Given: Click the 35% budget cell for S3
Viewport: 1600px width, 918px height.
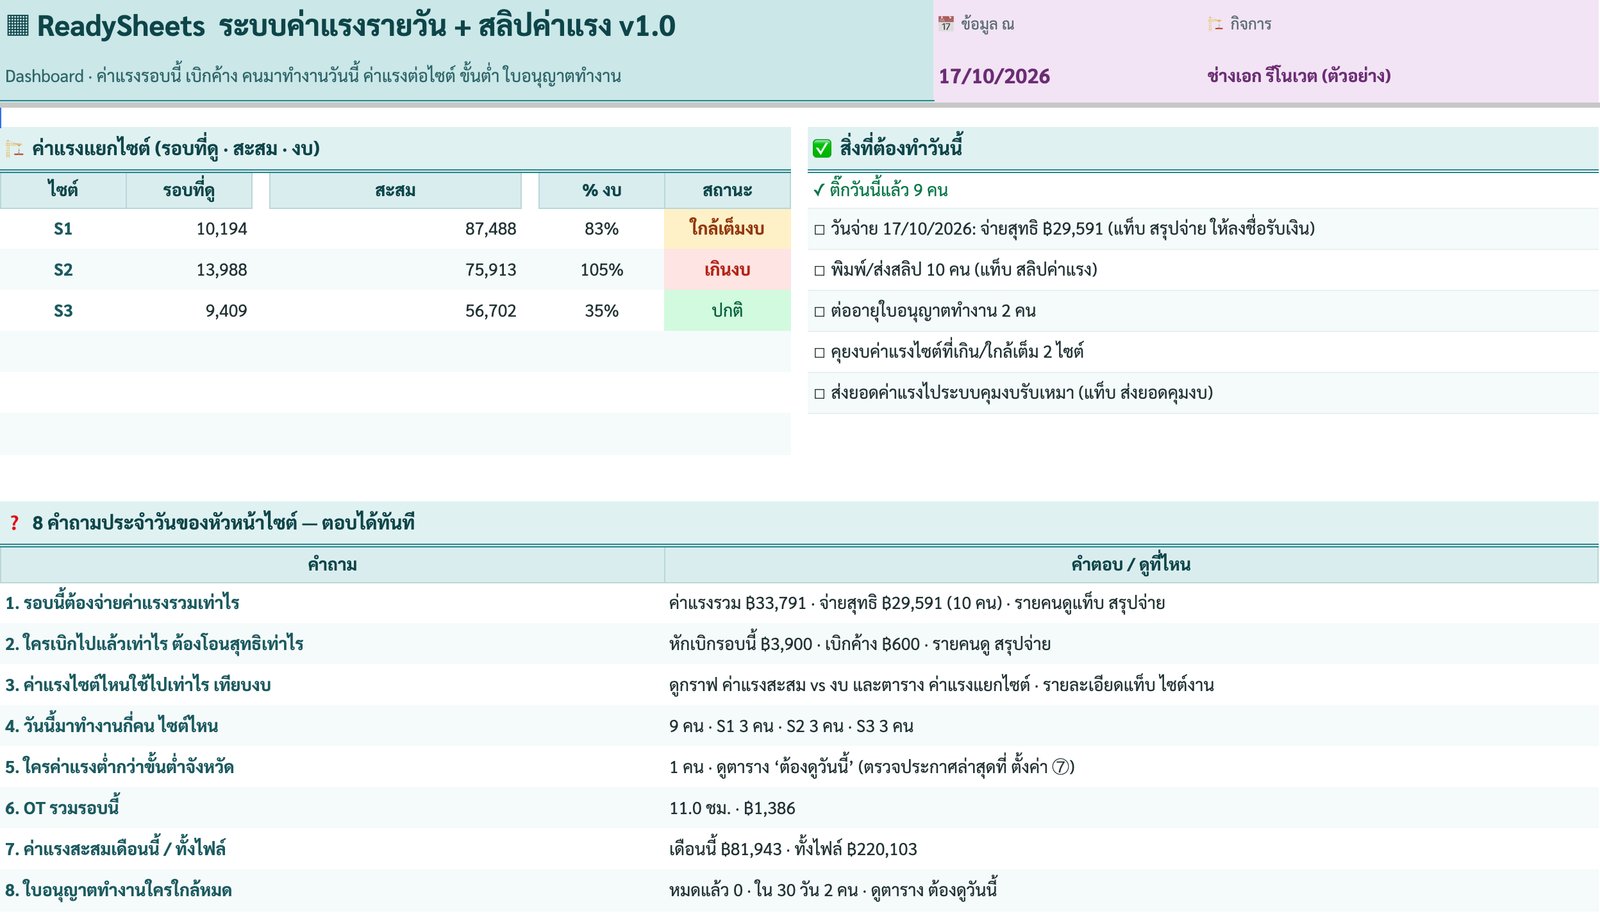Looking at the screenshot, I should (x=601, y=311).
